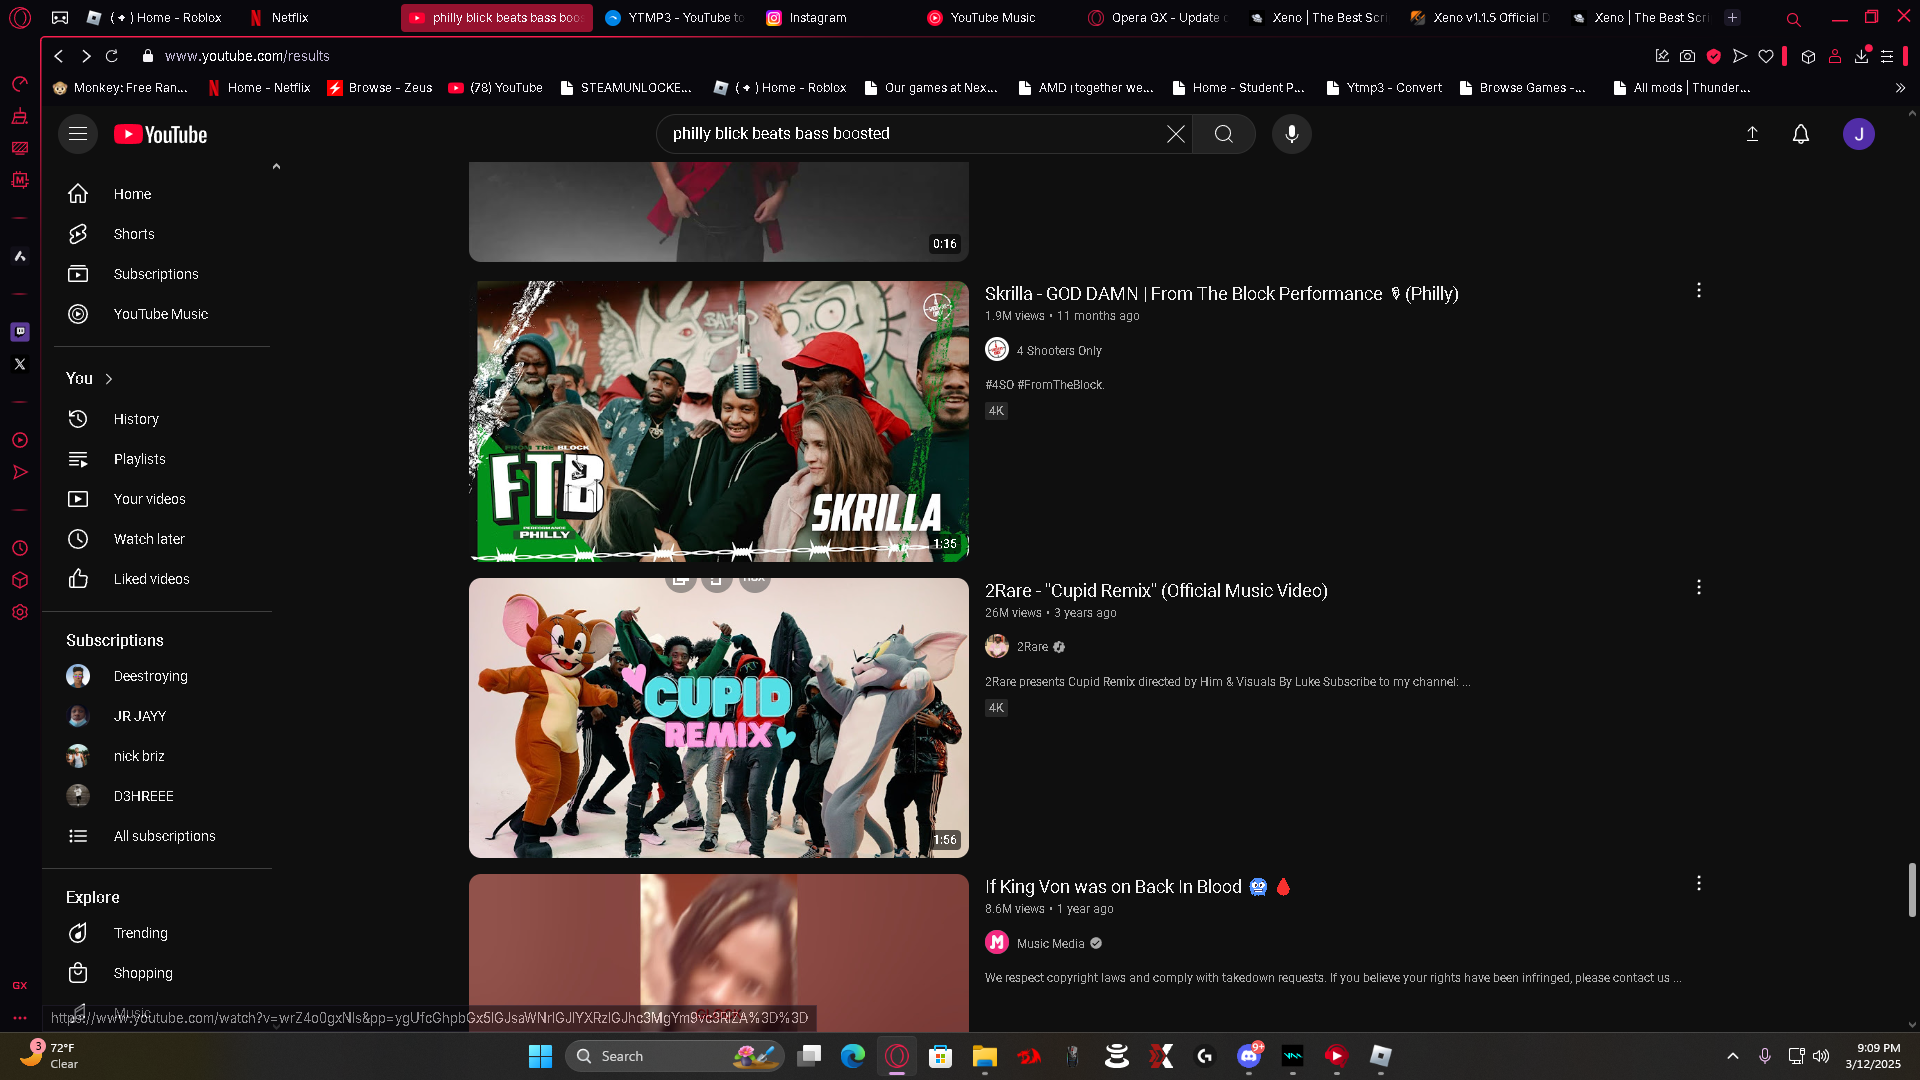Open Discord from the taskbar

point(1249,1056)
